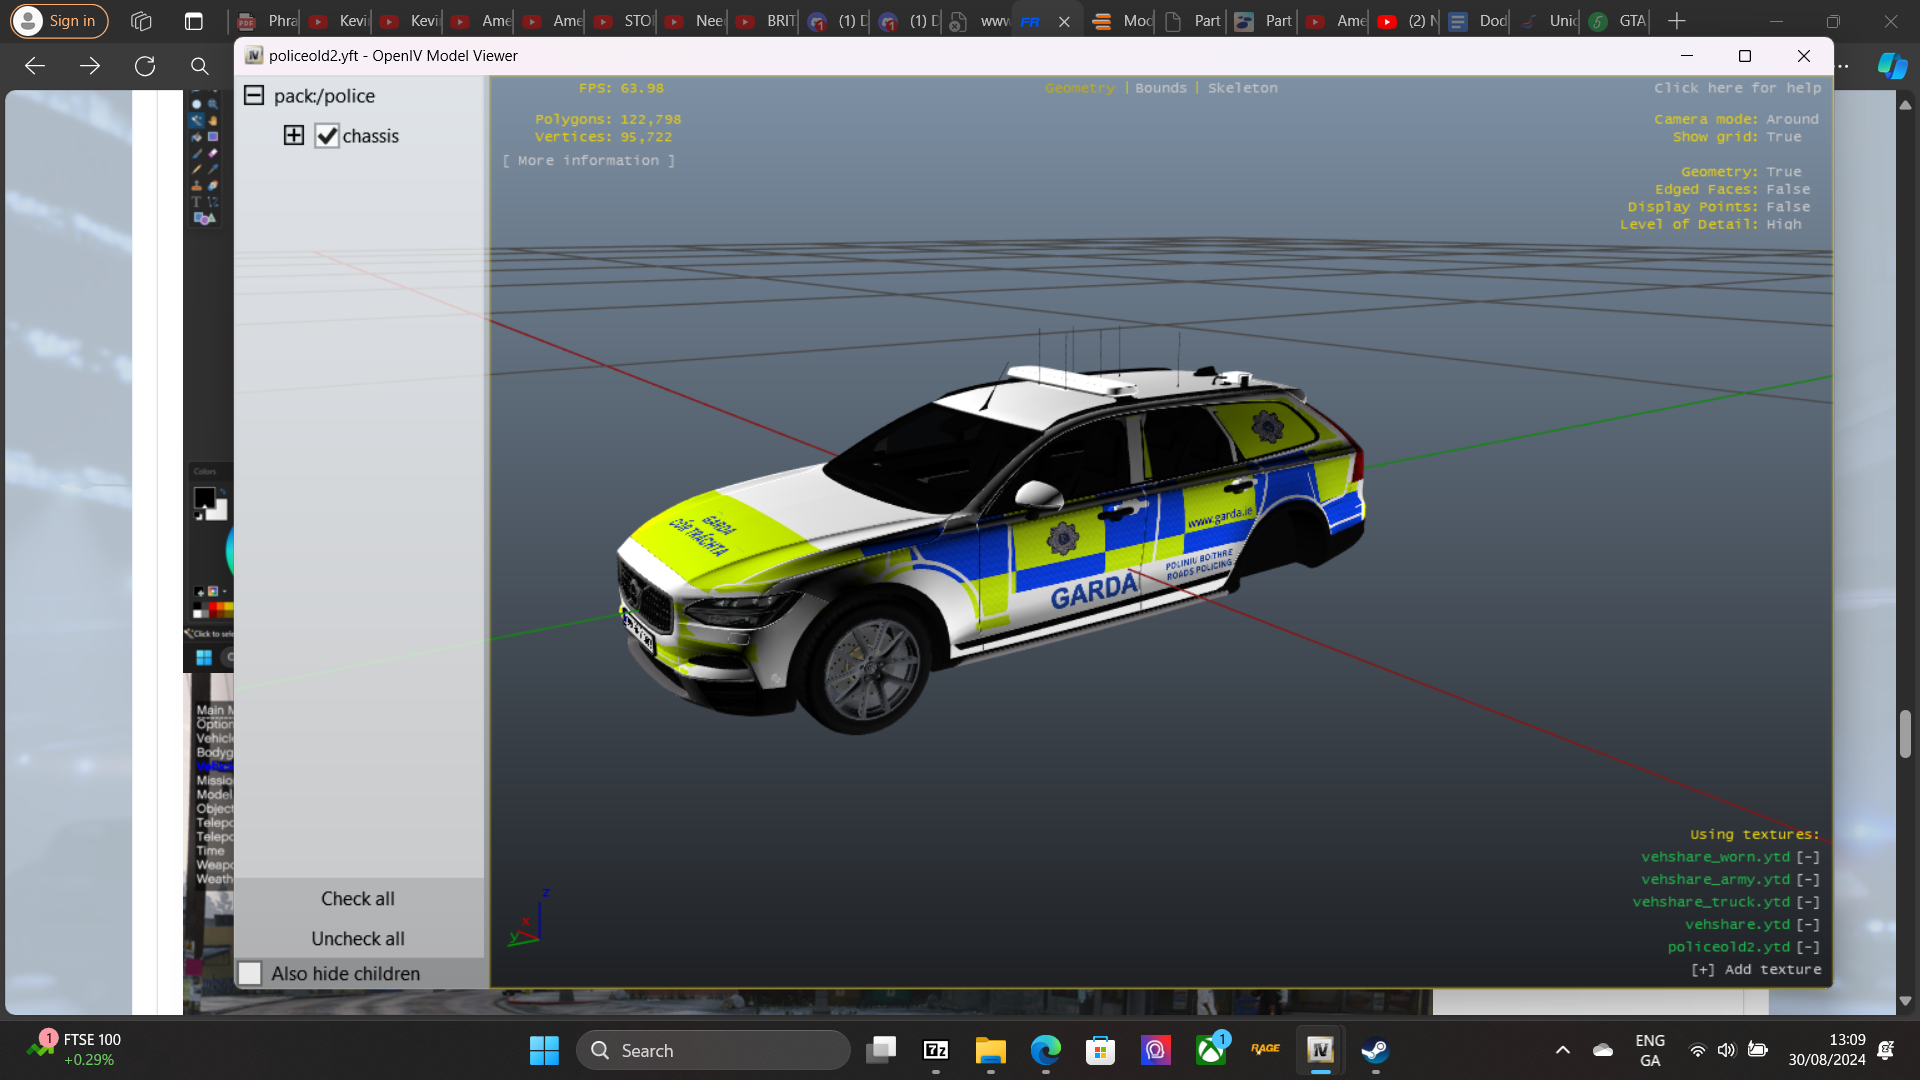Collapse the pack/police tree node
This screenshot has height=1080, width=1920.
click(x=254, y=95)
